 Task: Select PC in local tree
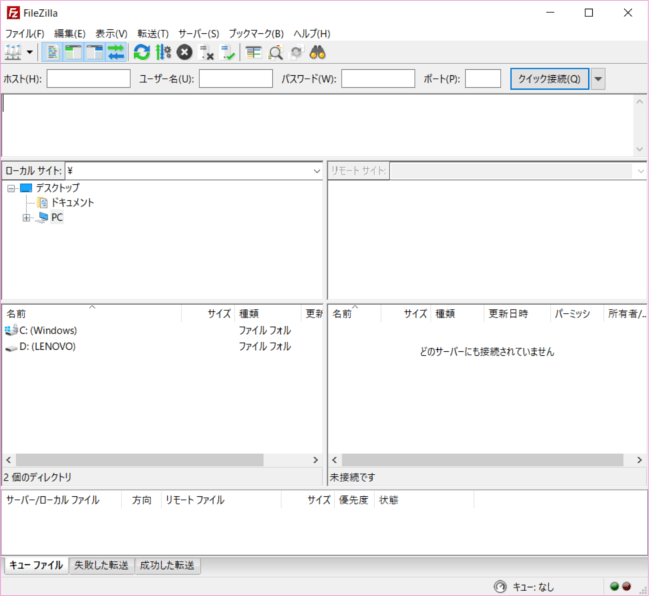[57, 217]
